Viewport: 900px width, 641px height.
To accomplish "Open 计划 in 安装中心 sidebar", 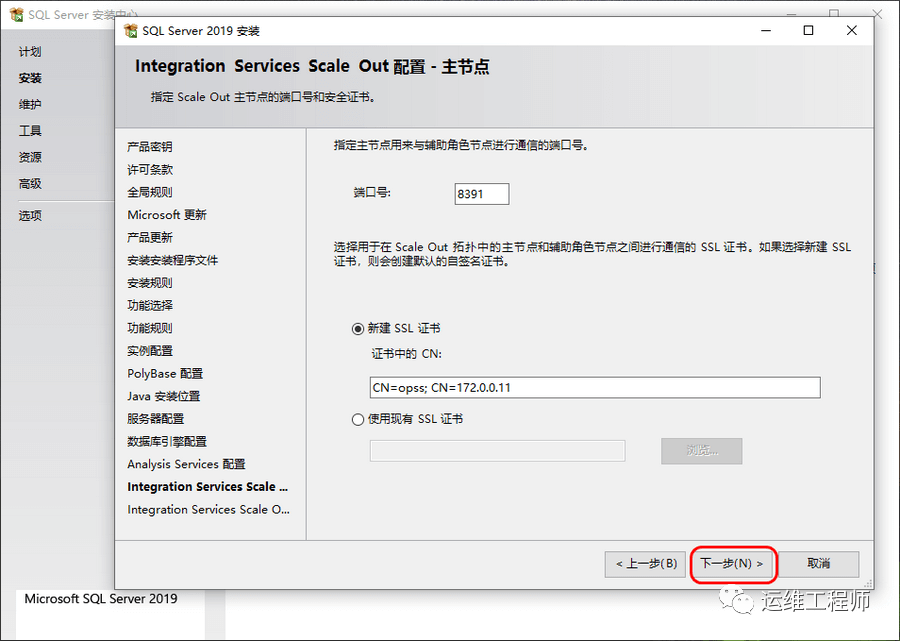I will 30,52.
